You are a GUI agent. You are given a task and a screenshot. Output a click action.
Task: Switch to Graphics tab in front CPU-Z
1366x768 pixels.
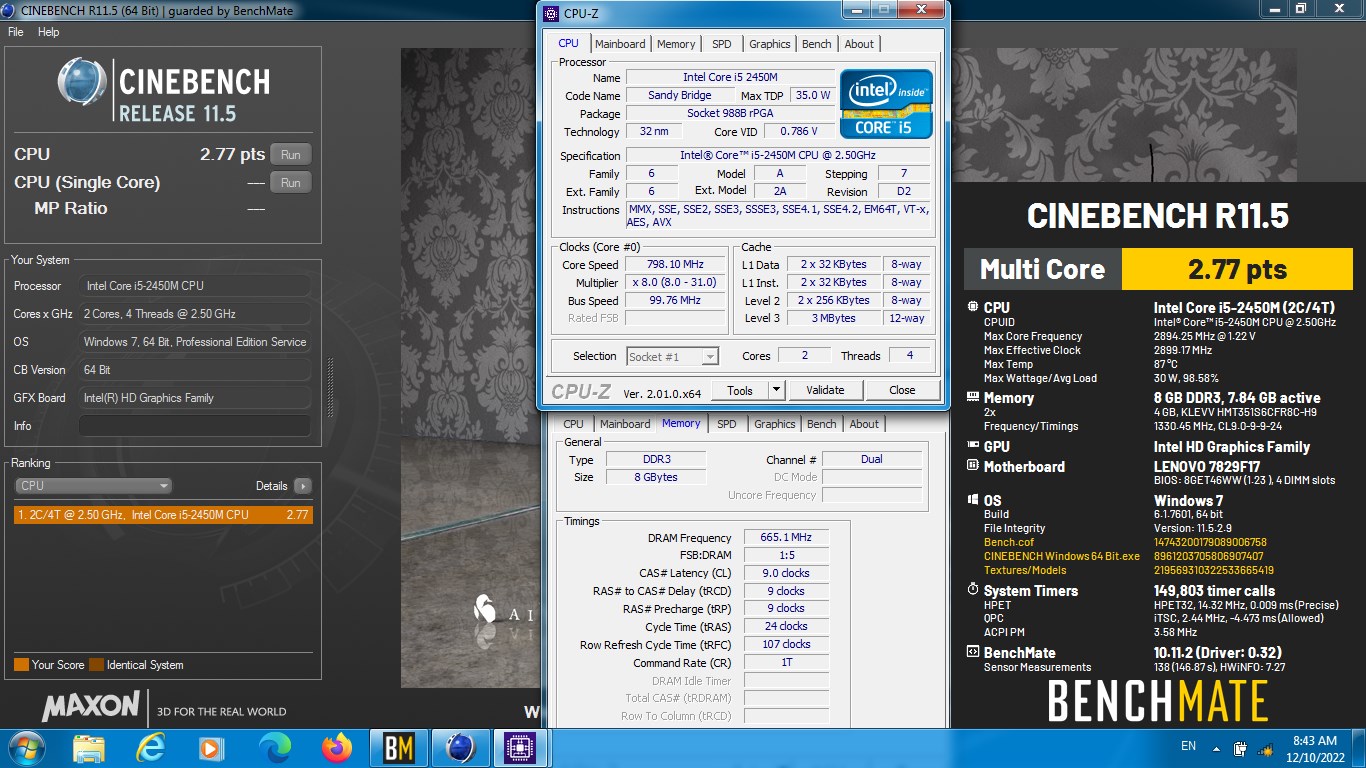click(x=770, y=44)
